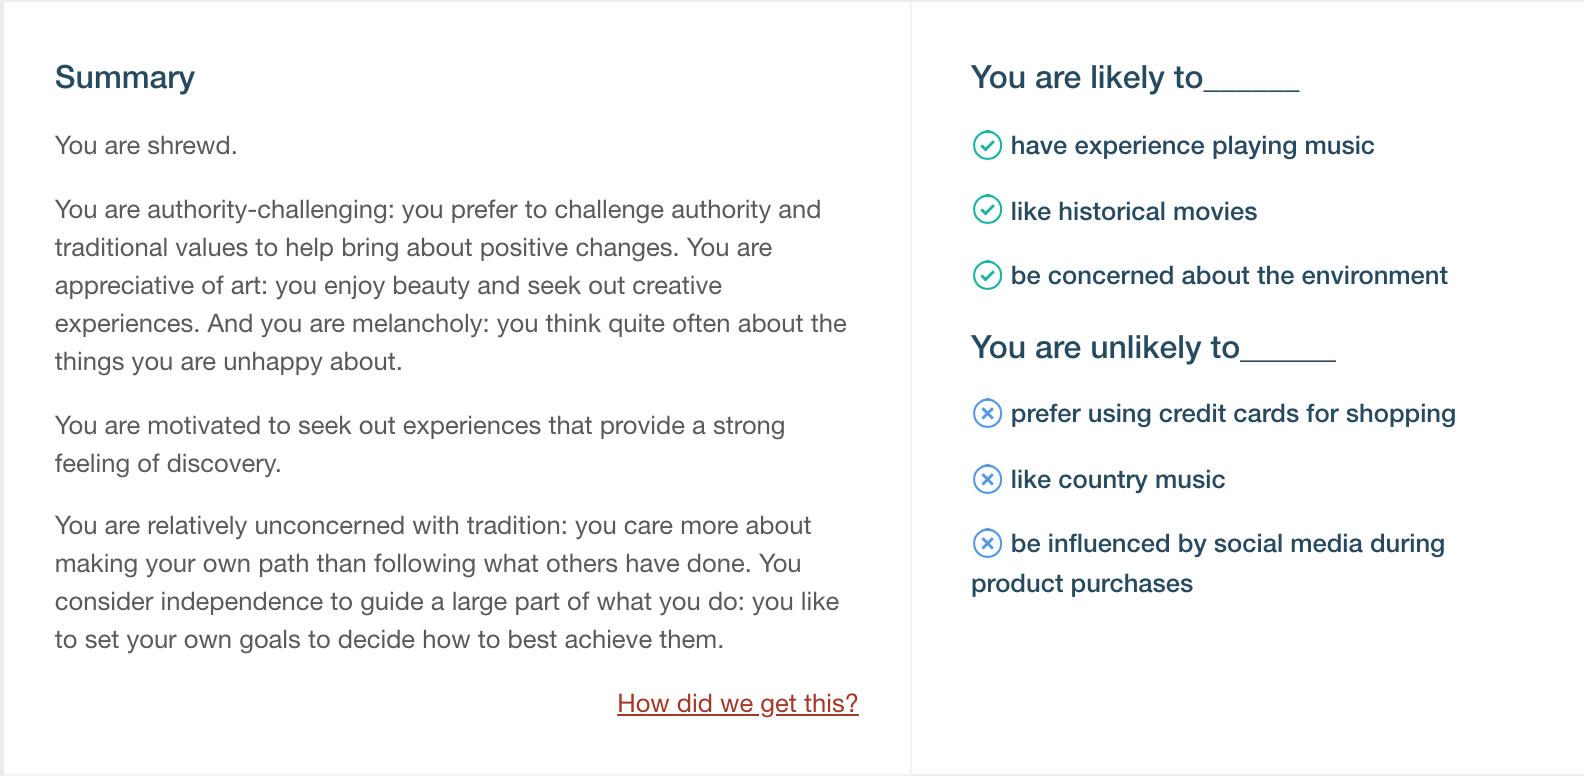
Task: Click the authority-challenging paragraph
Action: [x=451, y=286]
